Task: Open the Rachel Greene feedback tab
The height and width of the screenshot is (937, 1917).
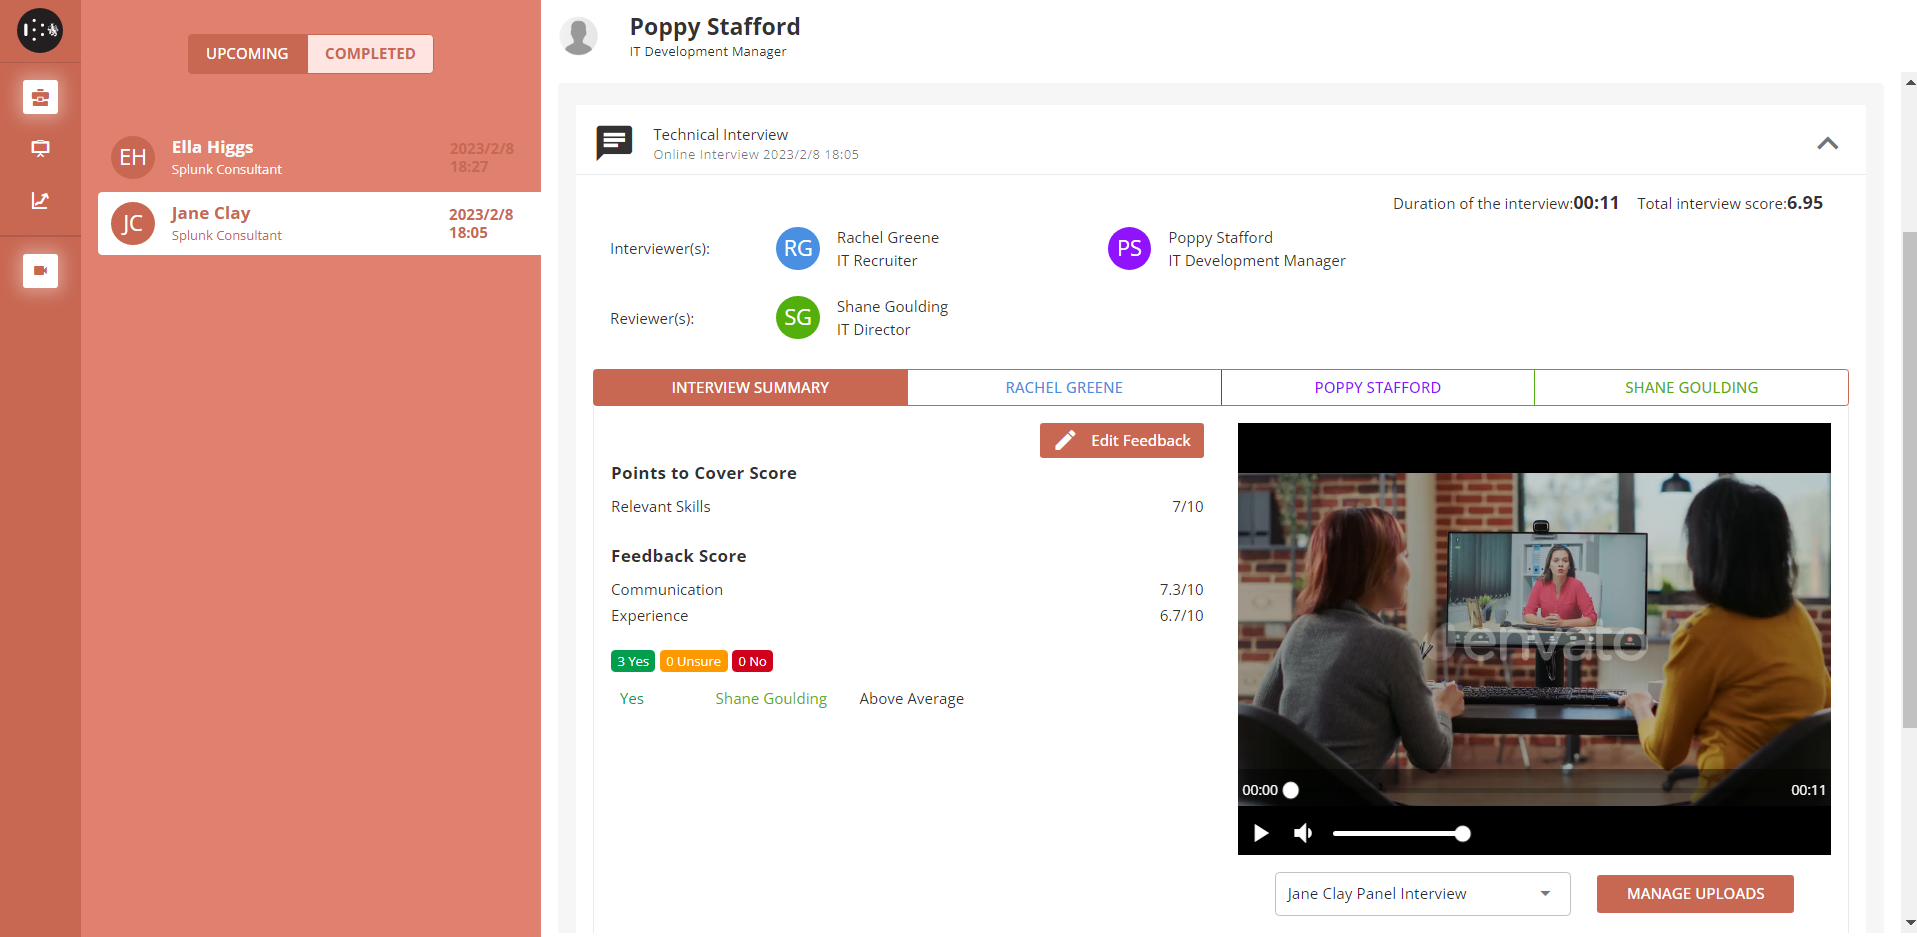Action: pyautogui.click(x=1063, y=388)
